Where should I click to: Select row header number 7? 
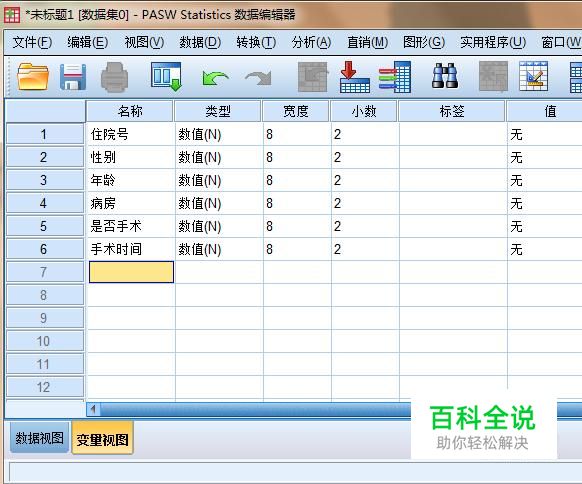click(45, 272)
